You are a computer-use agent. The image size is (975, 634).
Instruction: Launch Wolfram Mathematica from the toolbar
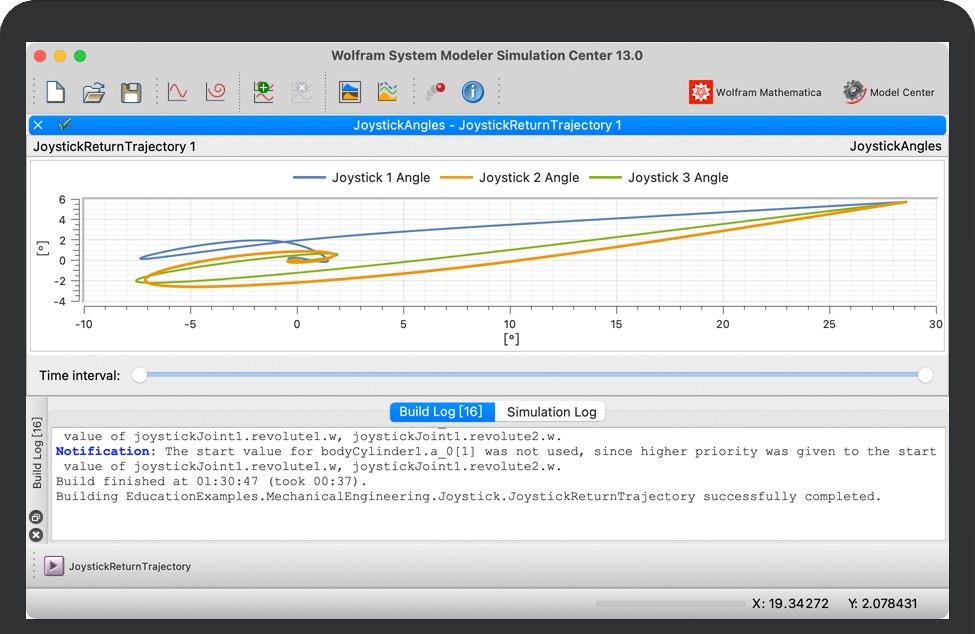755,92
